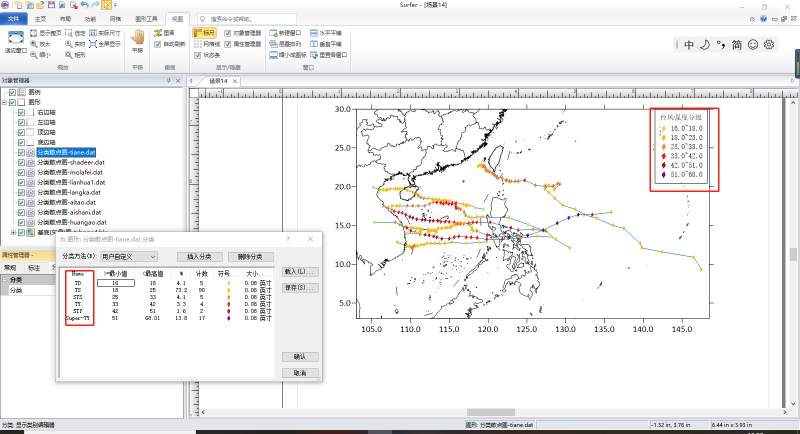
Task: Click the 放大 zoom in icon
Action: click(x=32, y=44)
